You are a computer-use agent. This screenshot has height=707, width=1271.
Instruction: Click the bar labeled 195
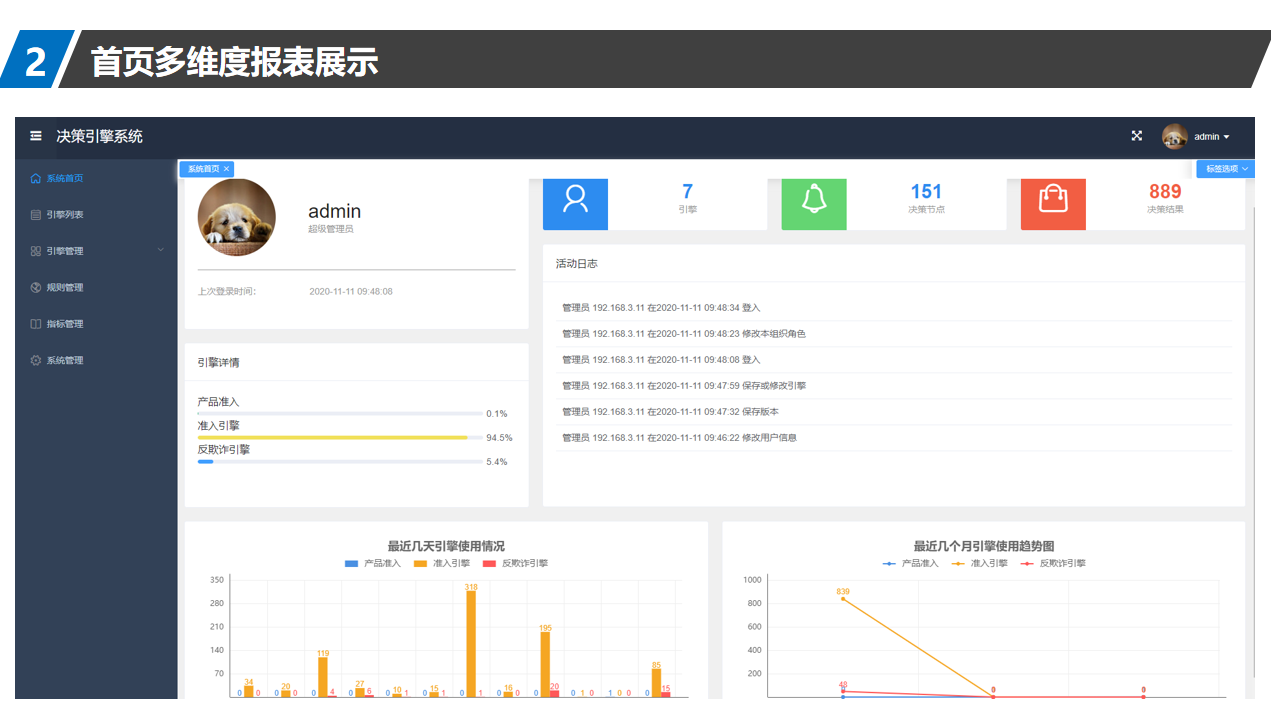click(545, 664)
